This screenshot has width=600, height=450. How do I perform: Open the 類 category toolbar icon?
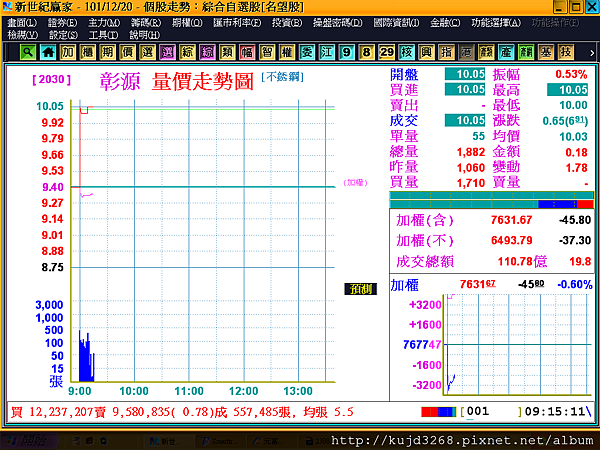[227, 52]
